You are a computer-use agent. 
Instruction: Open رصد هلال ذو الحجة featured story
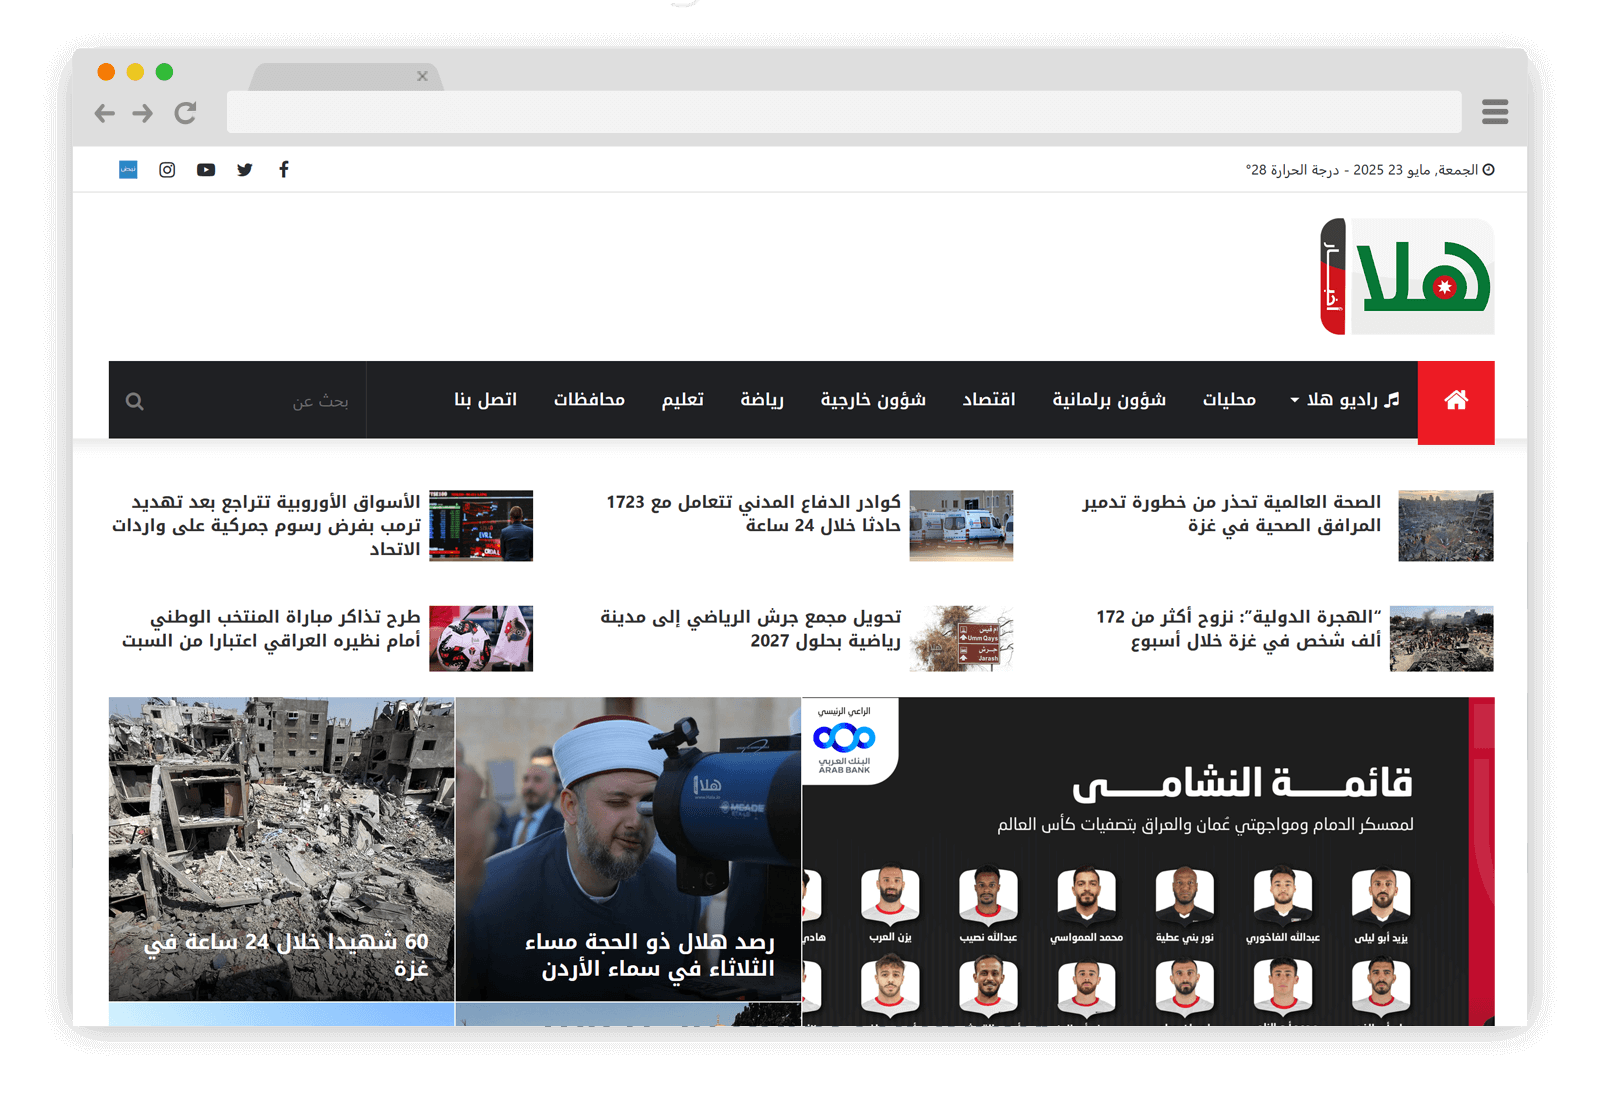628,849
